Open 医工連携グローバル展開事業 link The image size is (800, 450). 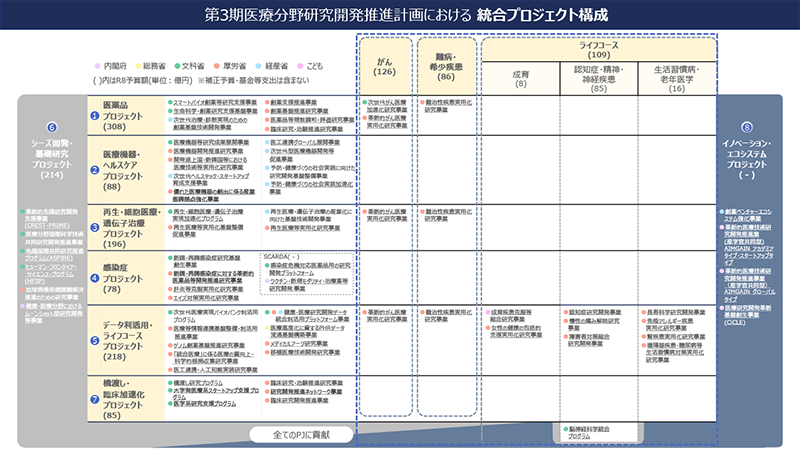[x=305, y=142]
